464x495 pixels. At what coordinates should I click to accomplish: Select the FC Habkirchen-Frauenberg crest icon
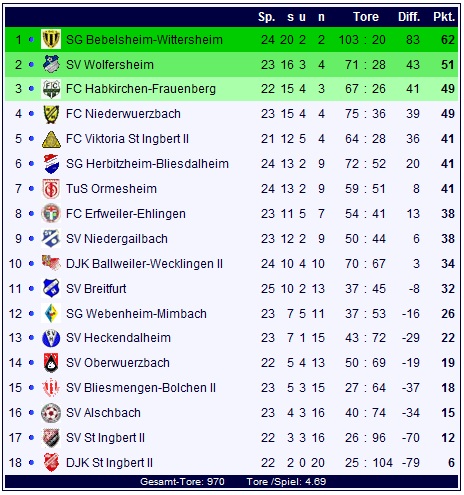(x=51, y=89)
